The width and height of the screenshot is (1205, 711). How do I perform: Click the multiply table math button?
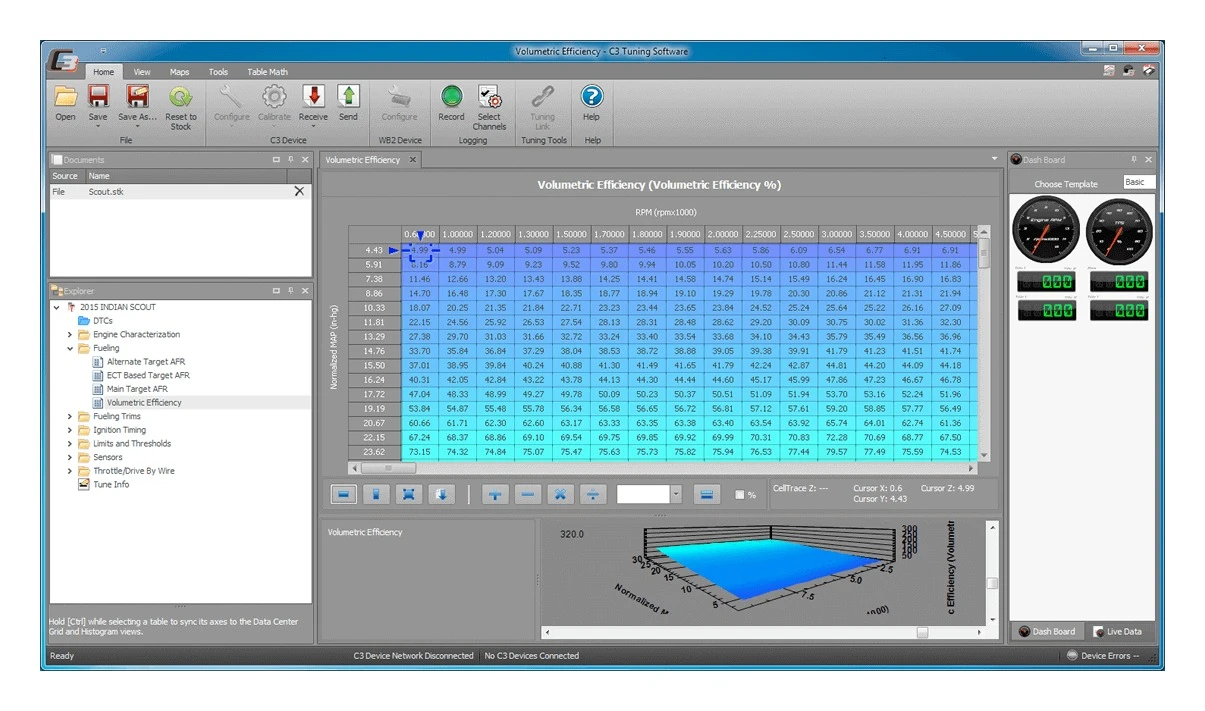point(561,494)
